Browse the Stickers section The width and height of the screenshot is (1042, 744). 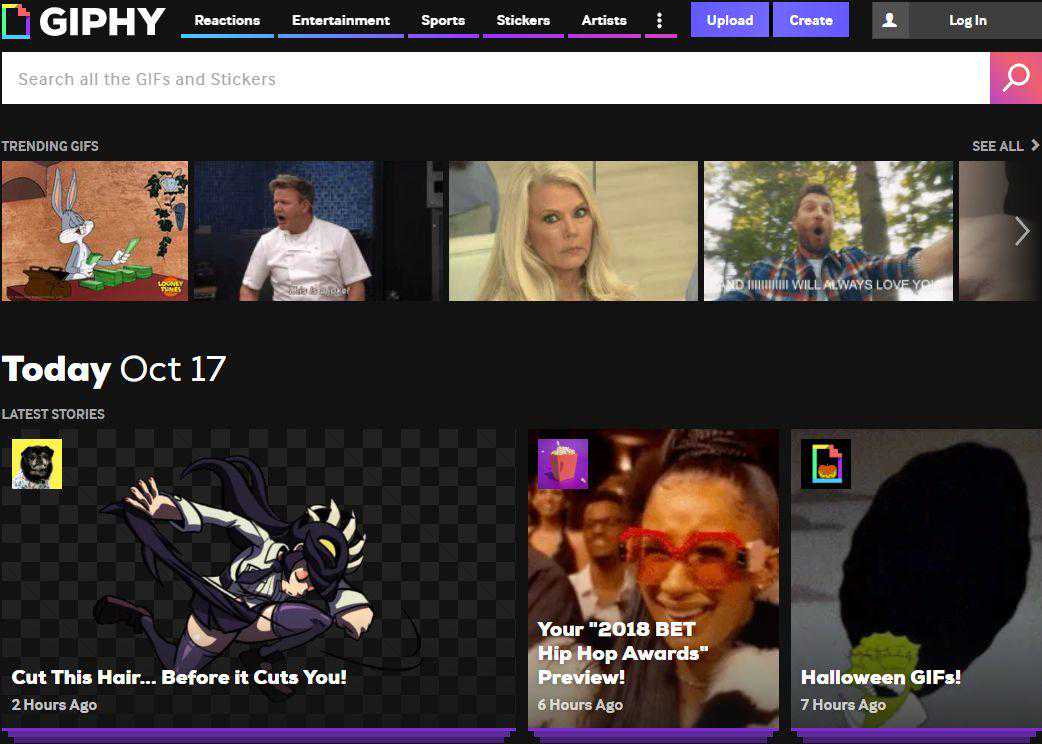coord(523,20)
